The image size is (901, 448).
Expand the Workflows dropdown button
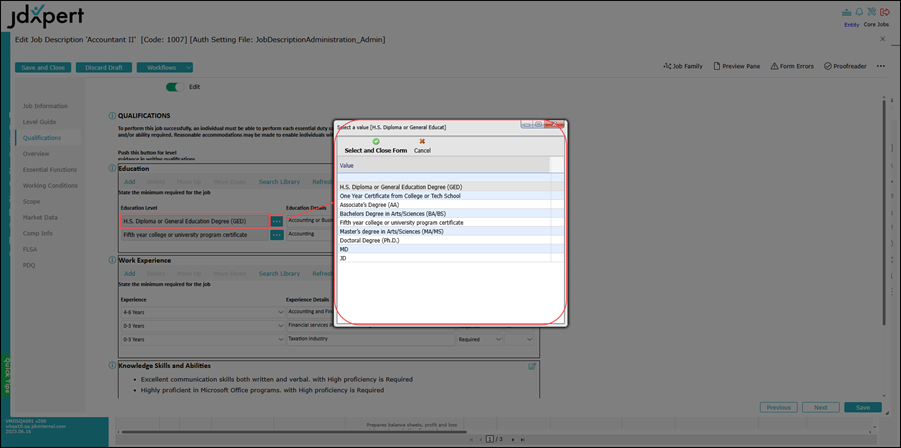pyautogui.click(x=165, y=67)
